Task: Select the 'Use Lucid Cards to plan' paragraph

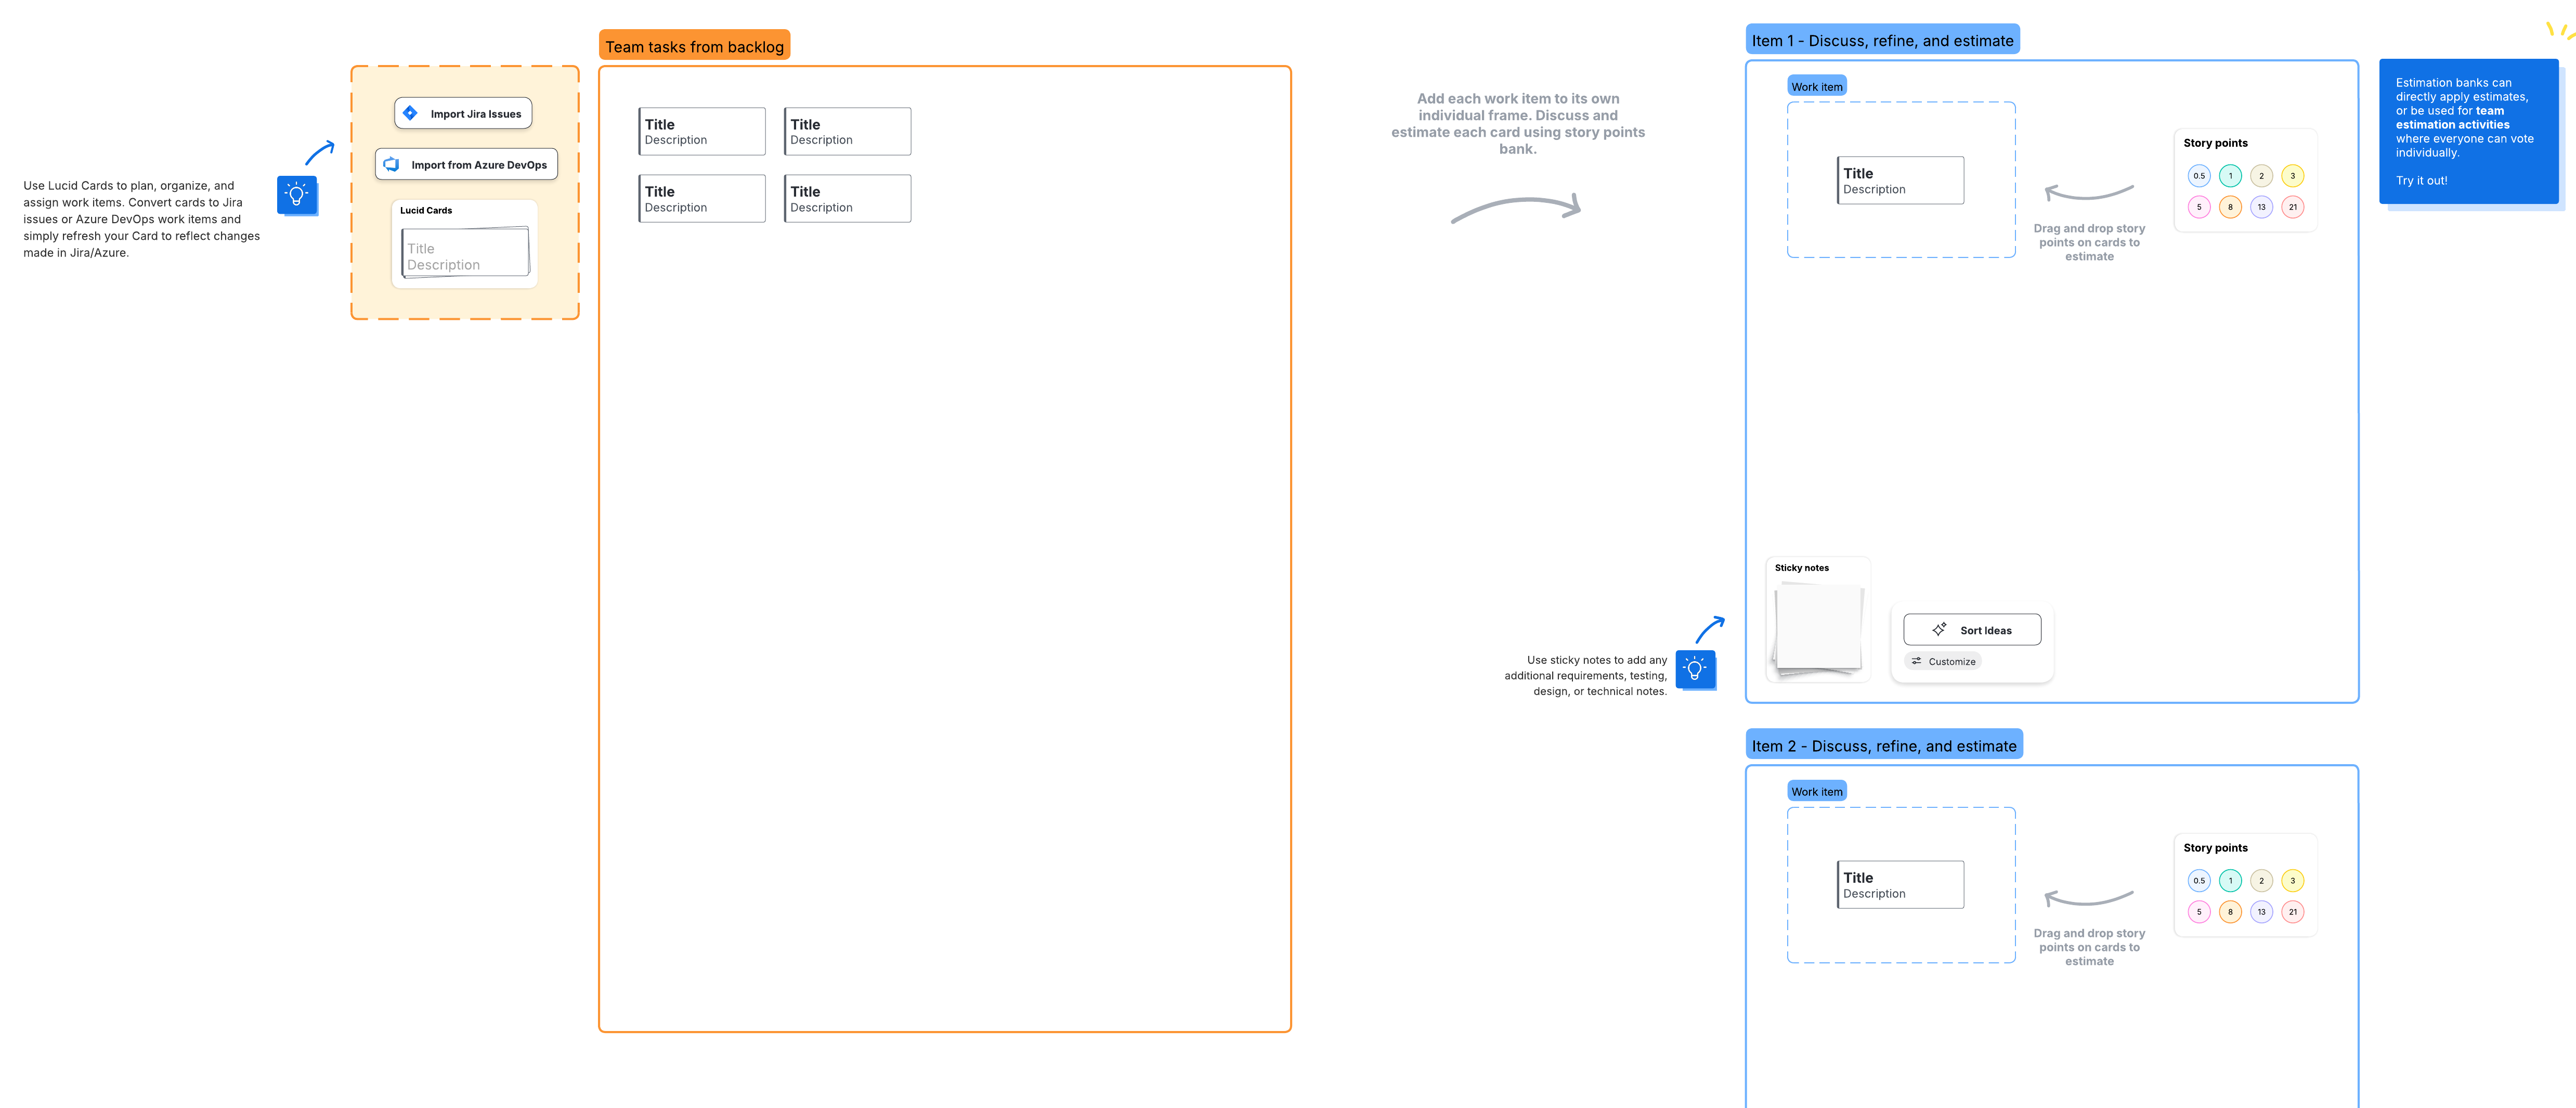Action: tap(141, 219)
